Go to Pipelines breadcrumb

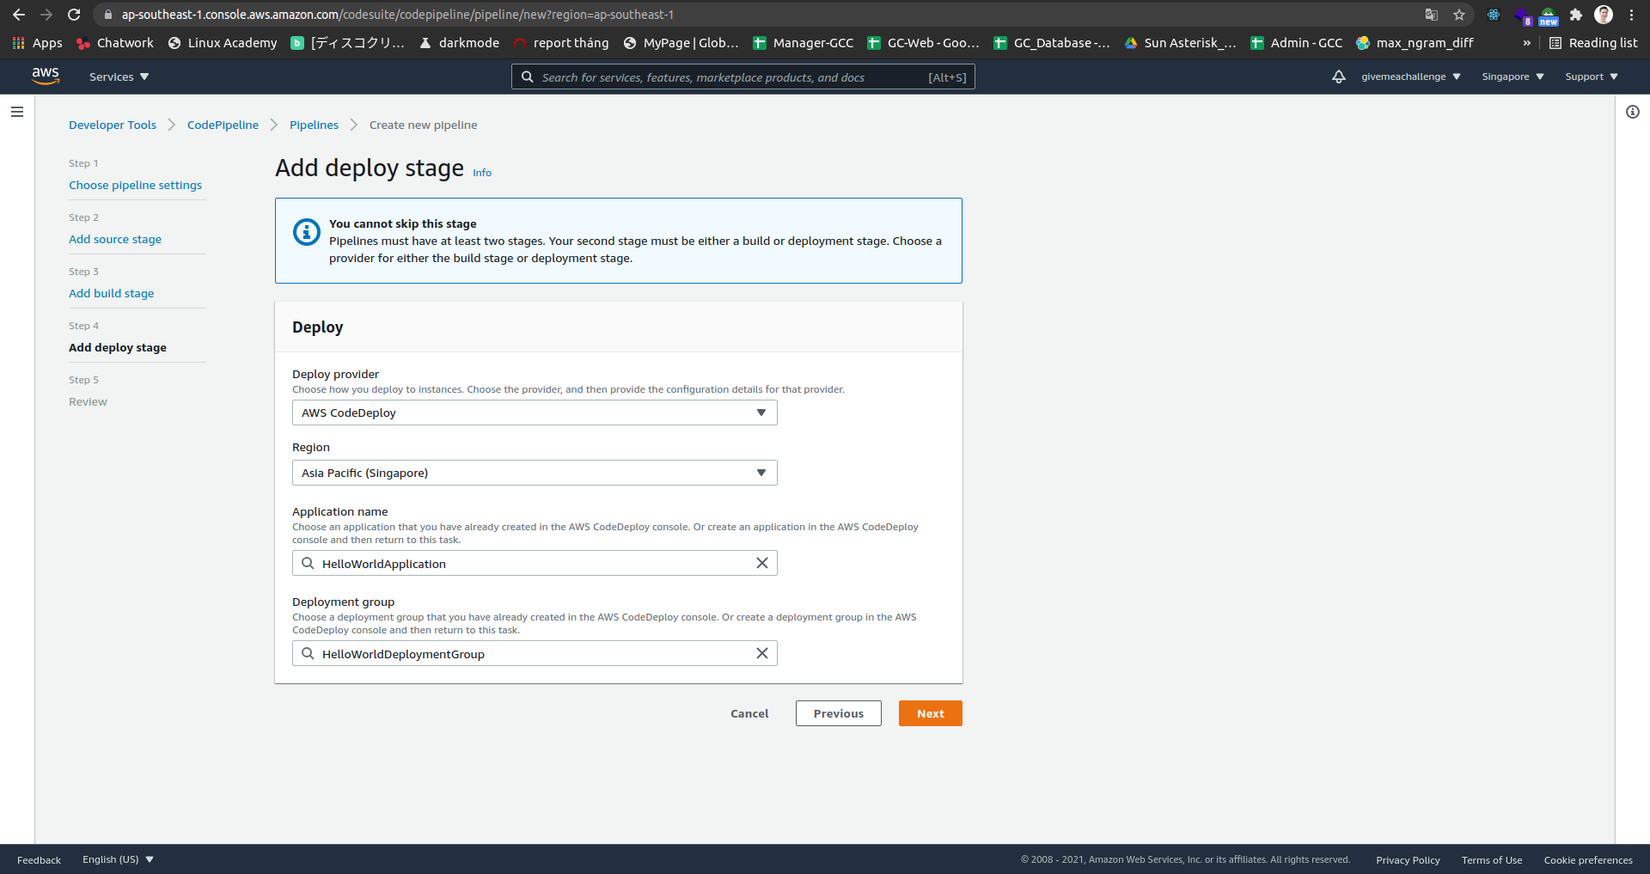point(314,125)
